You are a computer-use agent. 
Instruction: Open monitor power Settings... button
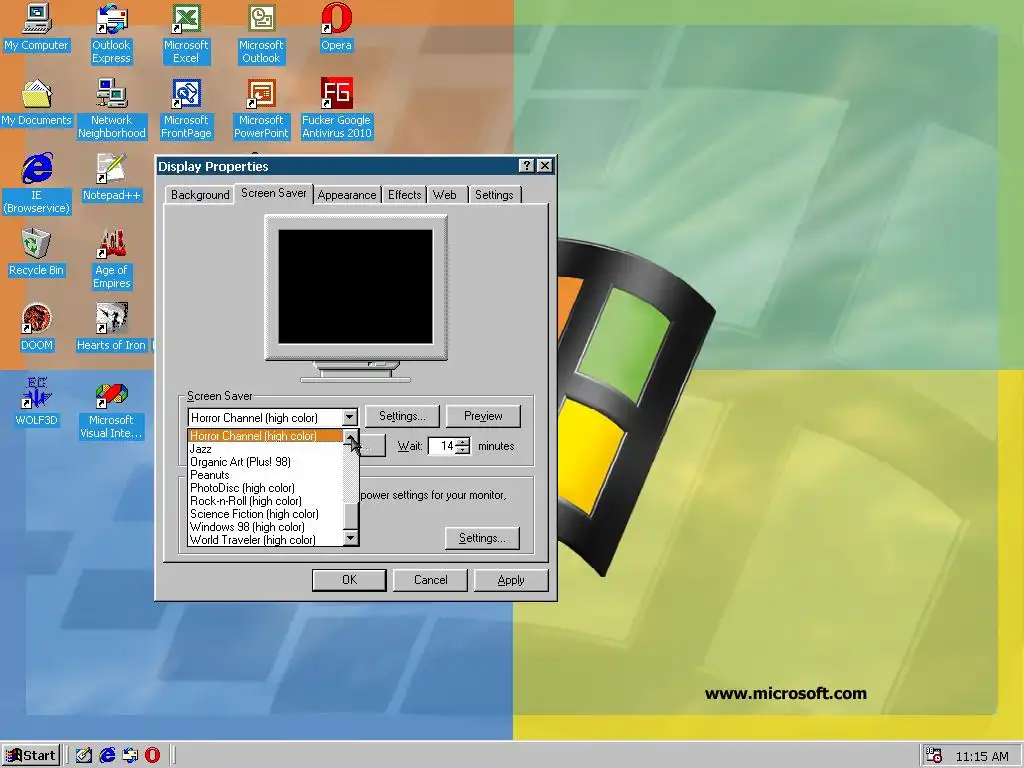tap(482, 538)
